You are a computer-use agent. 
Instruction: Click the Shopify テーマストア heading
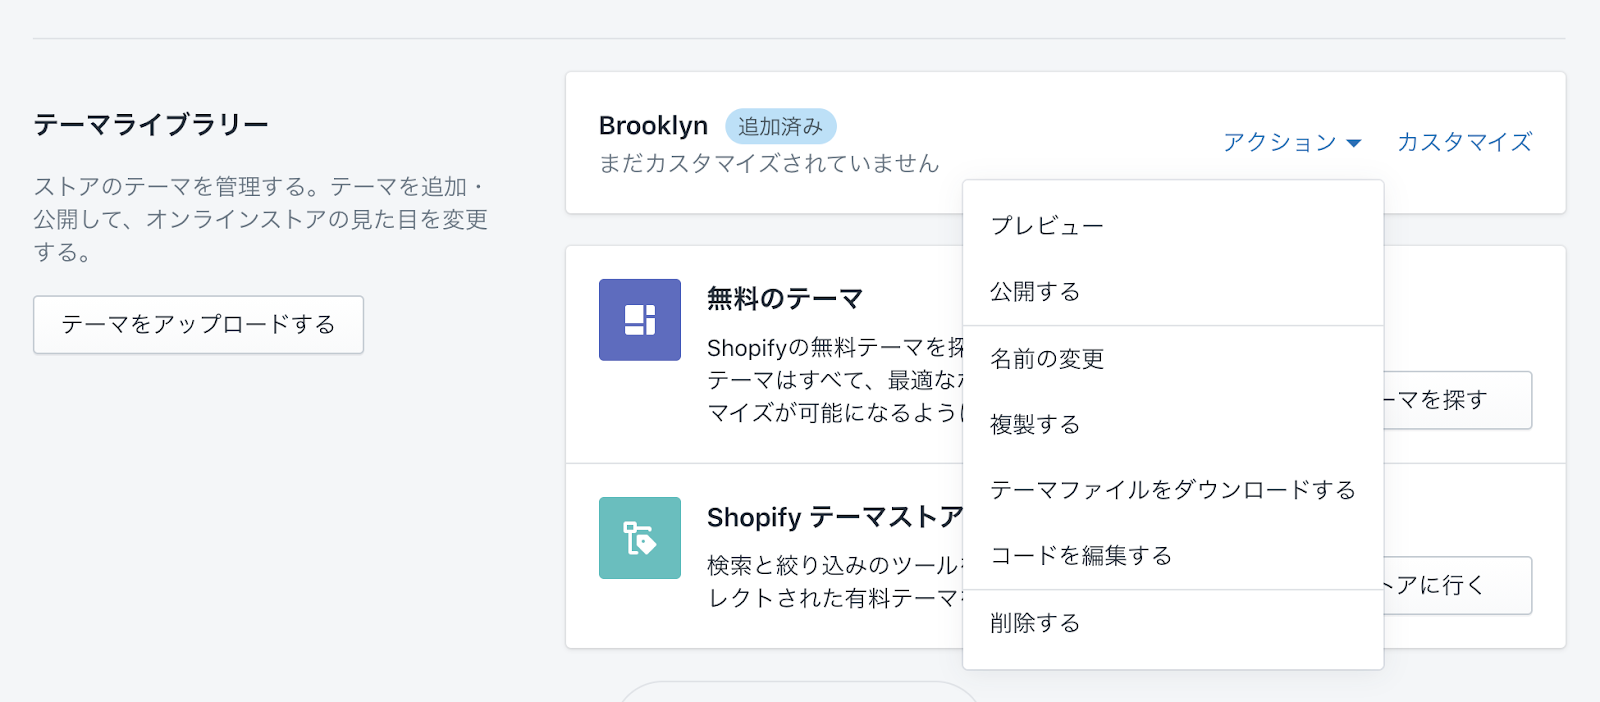coord(834,517)
